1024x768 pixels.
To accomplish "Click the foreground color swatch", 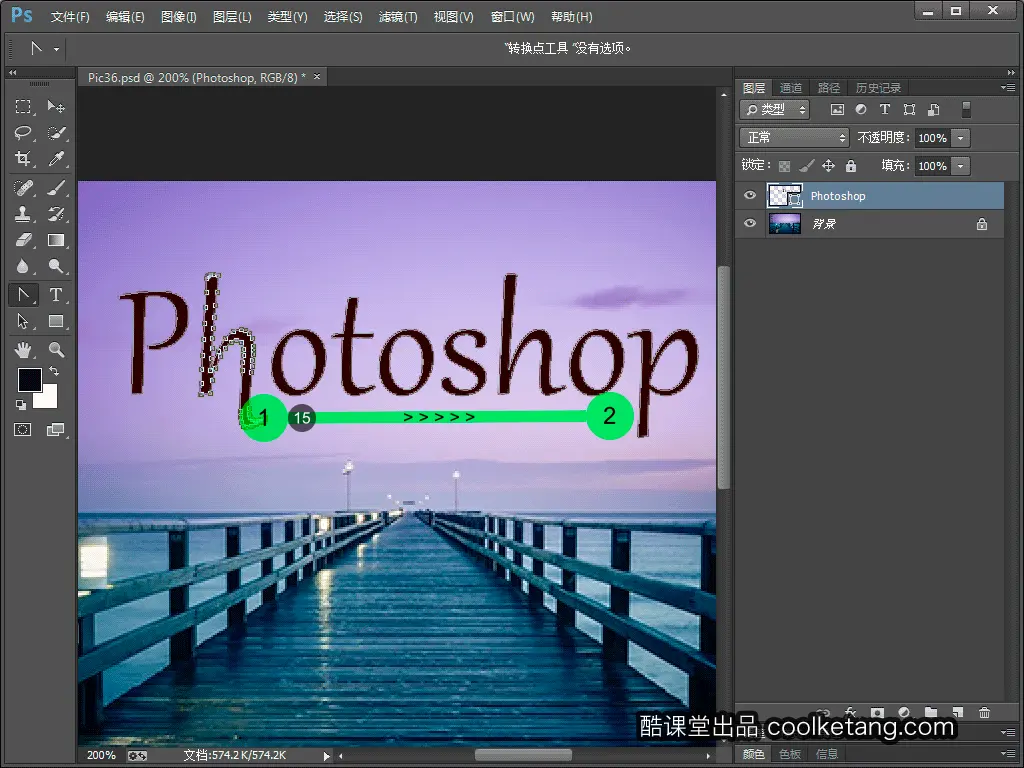I will coord(29,379).
